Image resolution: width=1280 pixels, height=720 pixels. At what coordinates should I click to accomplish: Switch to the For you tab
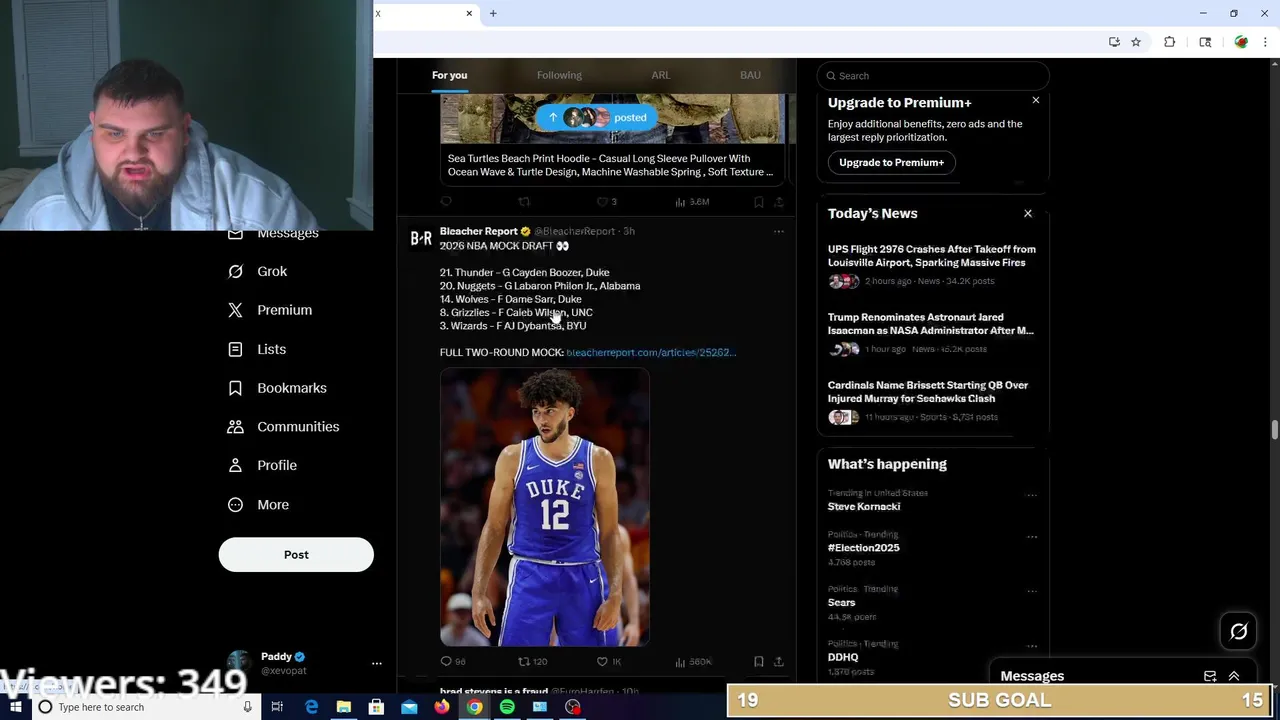[x=449, y=75]
